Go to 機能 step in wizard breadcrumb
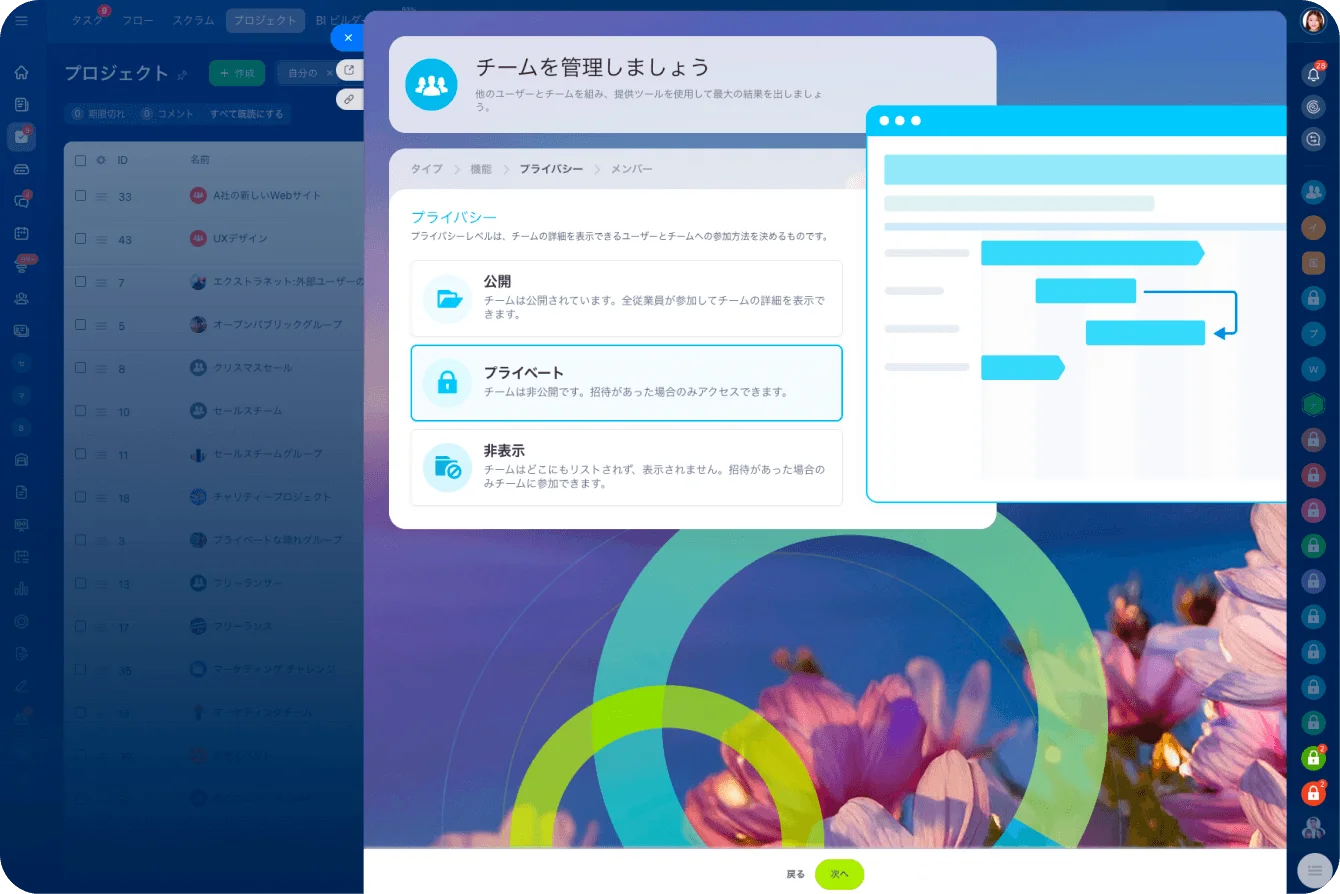The image size is (1340, 894). [x=481, y=169]
